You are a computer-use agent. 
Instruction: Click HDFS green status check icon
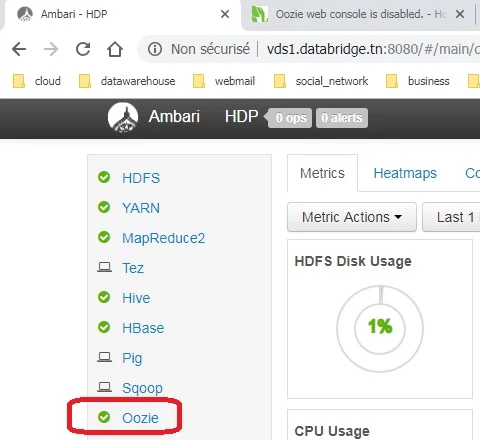click(104, 177)
